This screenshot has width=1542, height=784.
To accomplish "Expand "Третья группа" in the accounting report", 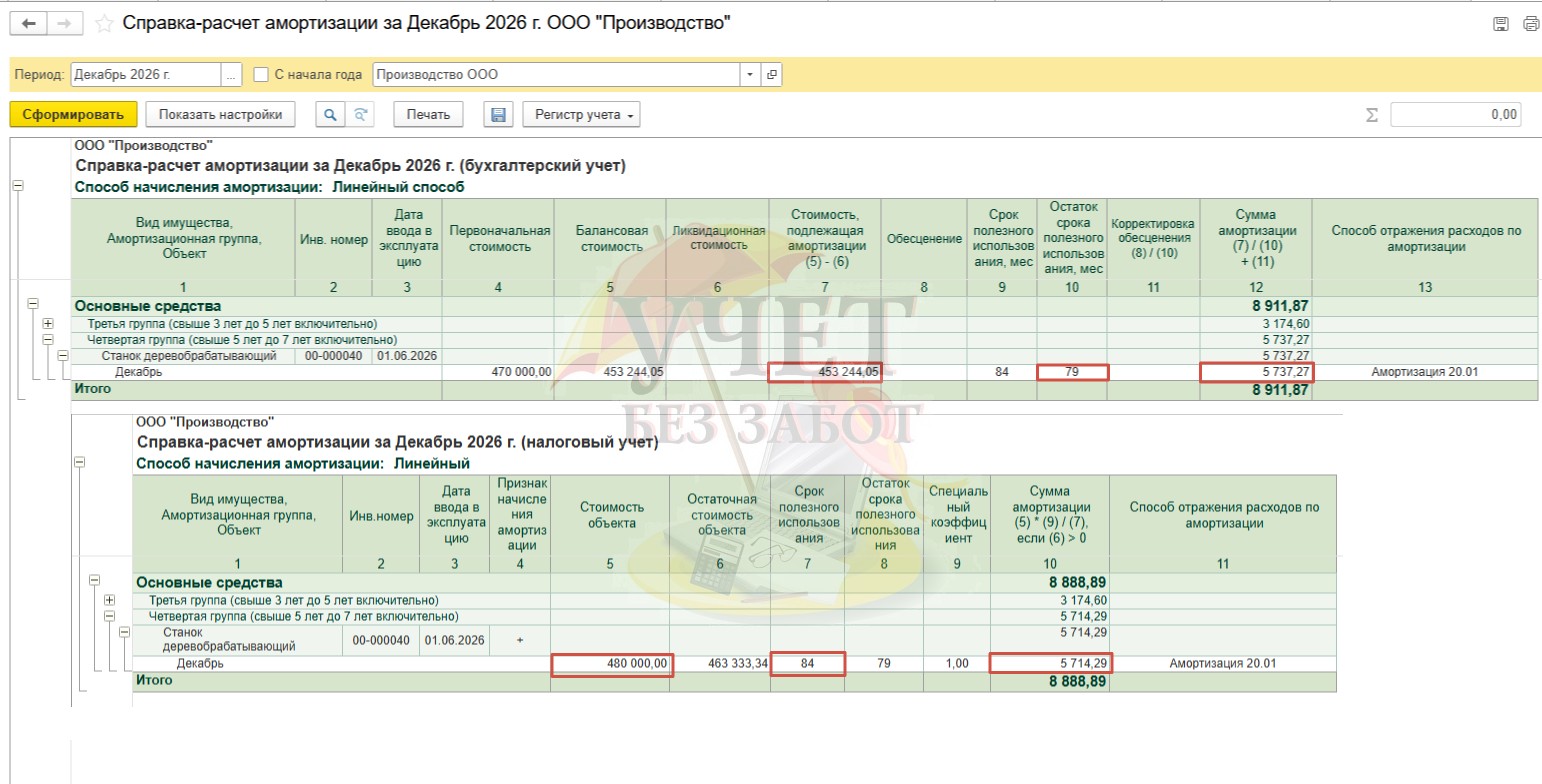I will click(48, 324).
